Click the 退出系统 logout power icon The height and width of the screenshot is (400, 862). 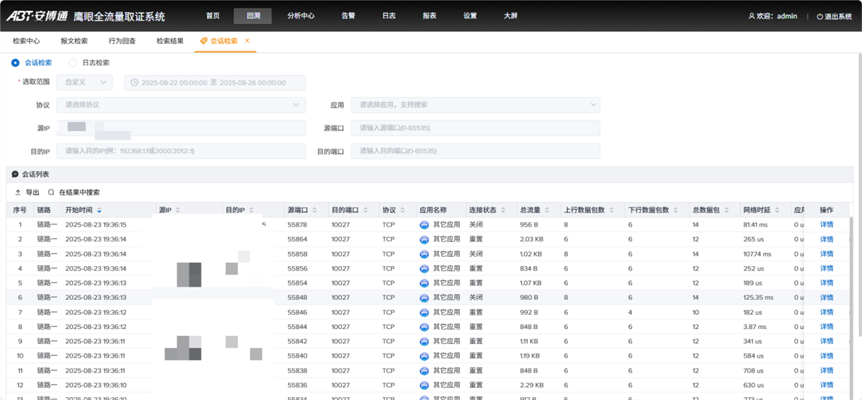click(820, 17)
